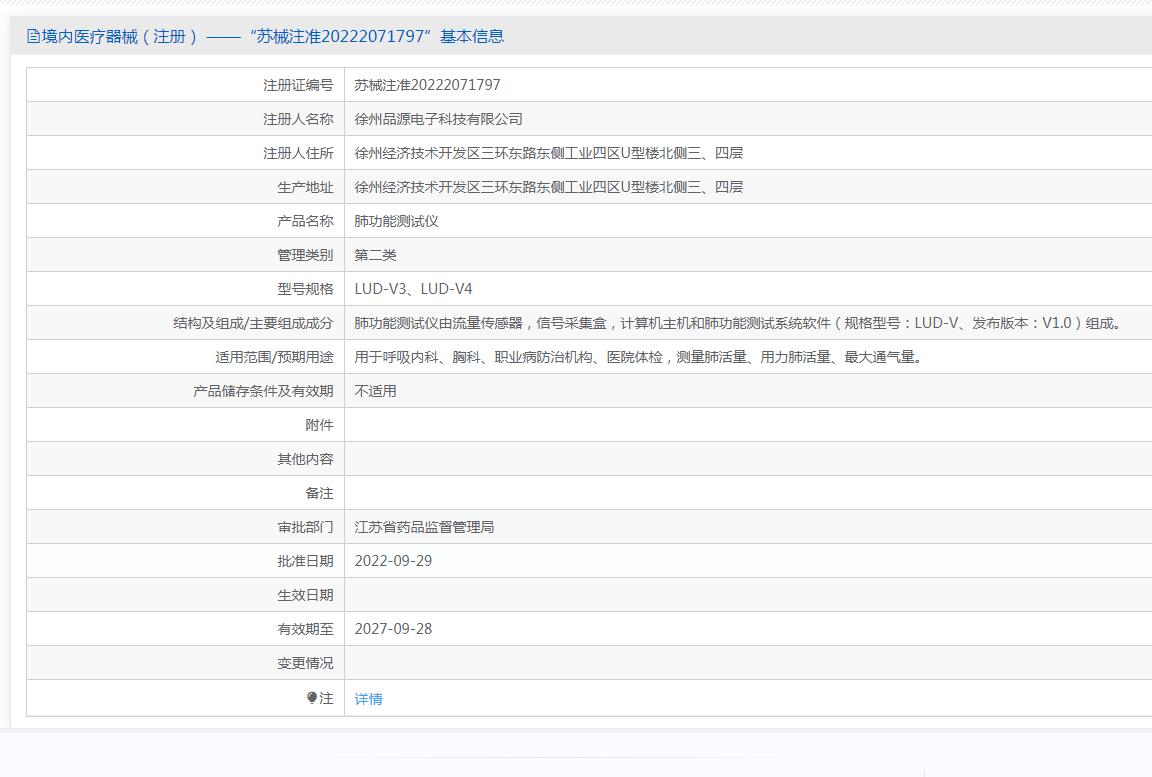Click the expiry date 2027-09-28

[x=393, y=629]
